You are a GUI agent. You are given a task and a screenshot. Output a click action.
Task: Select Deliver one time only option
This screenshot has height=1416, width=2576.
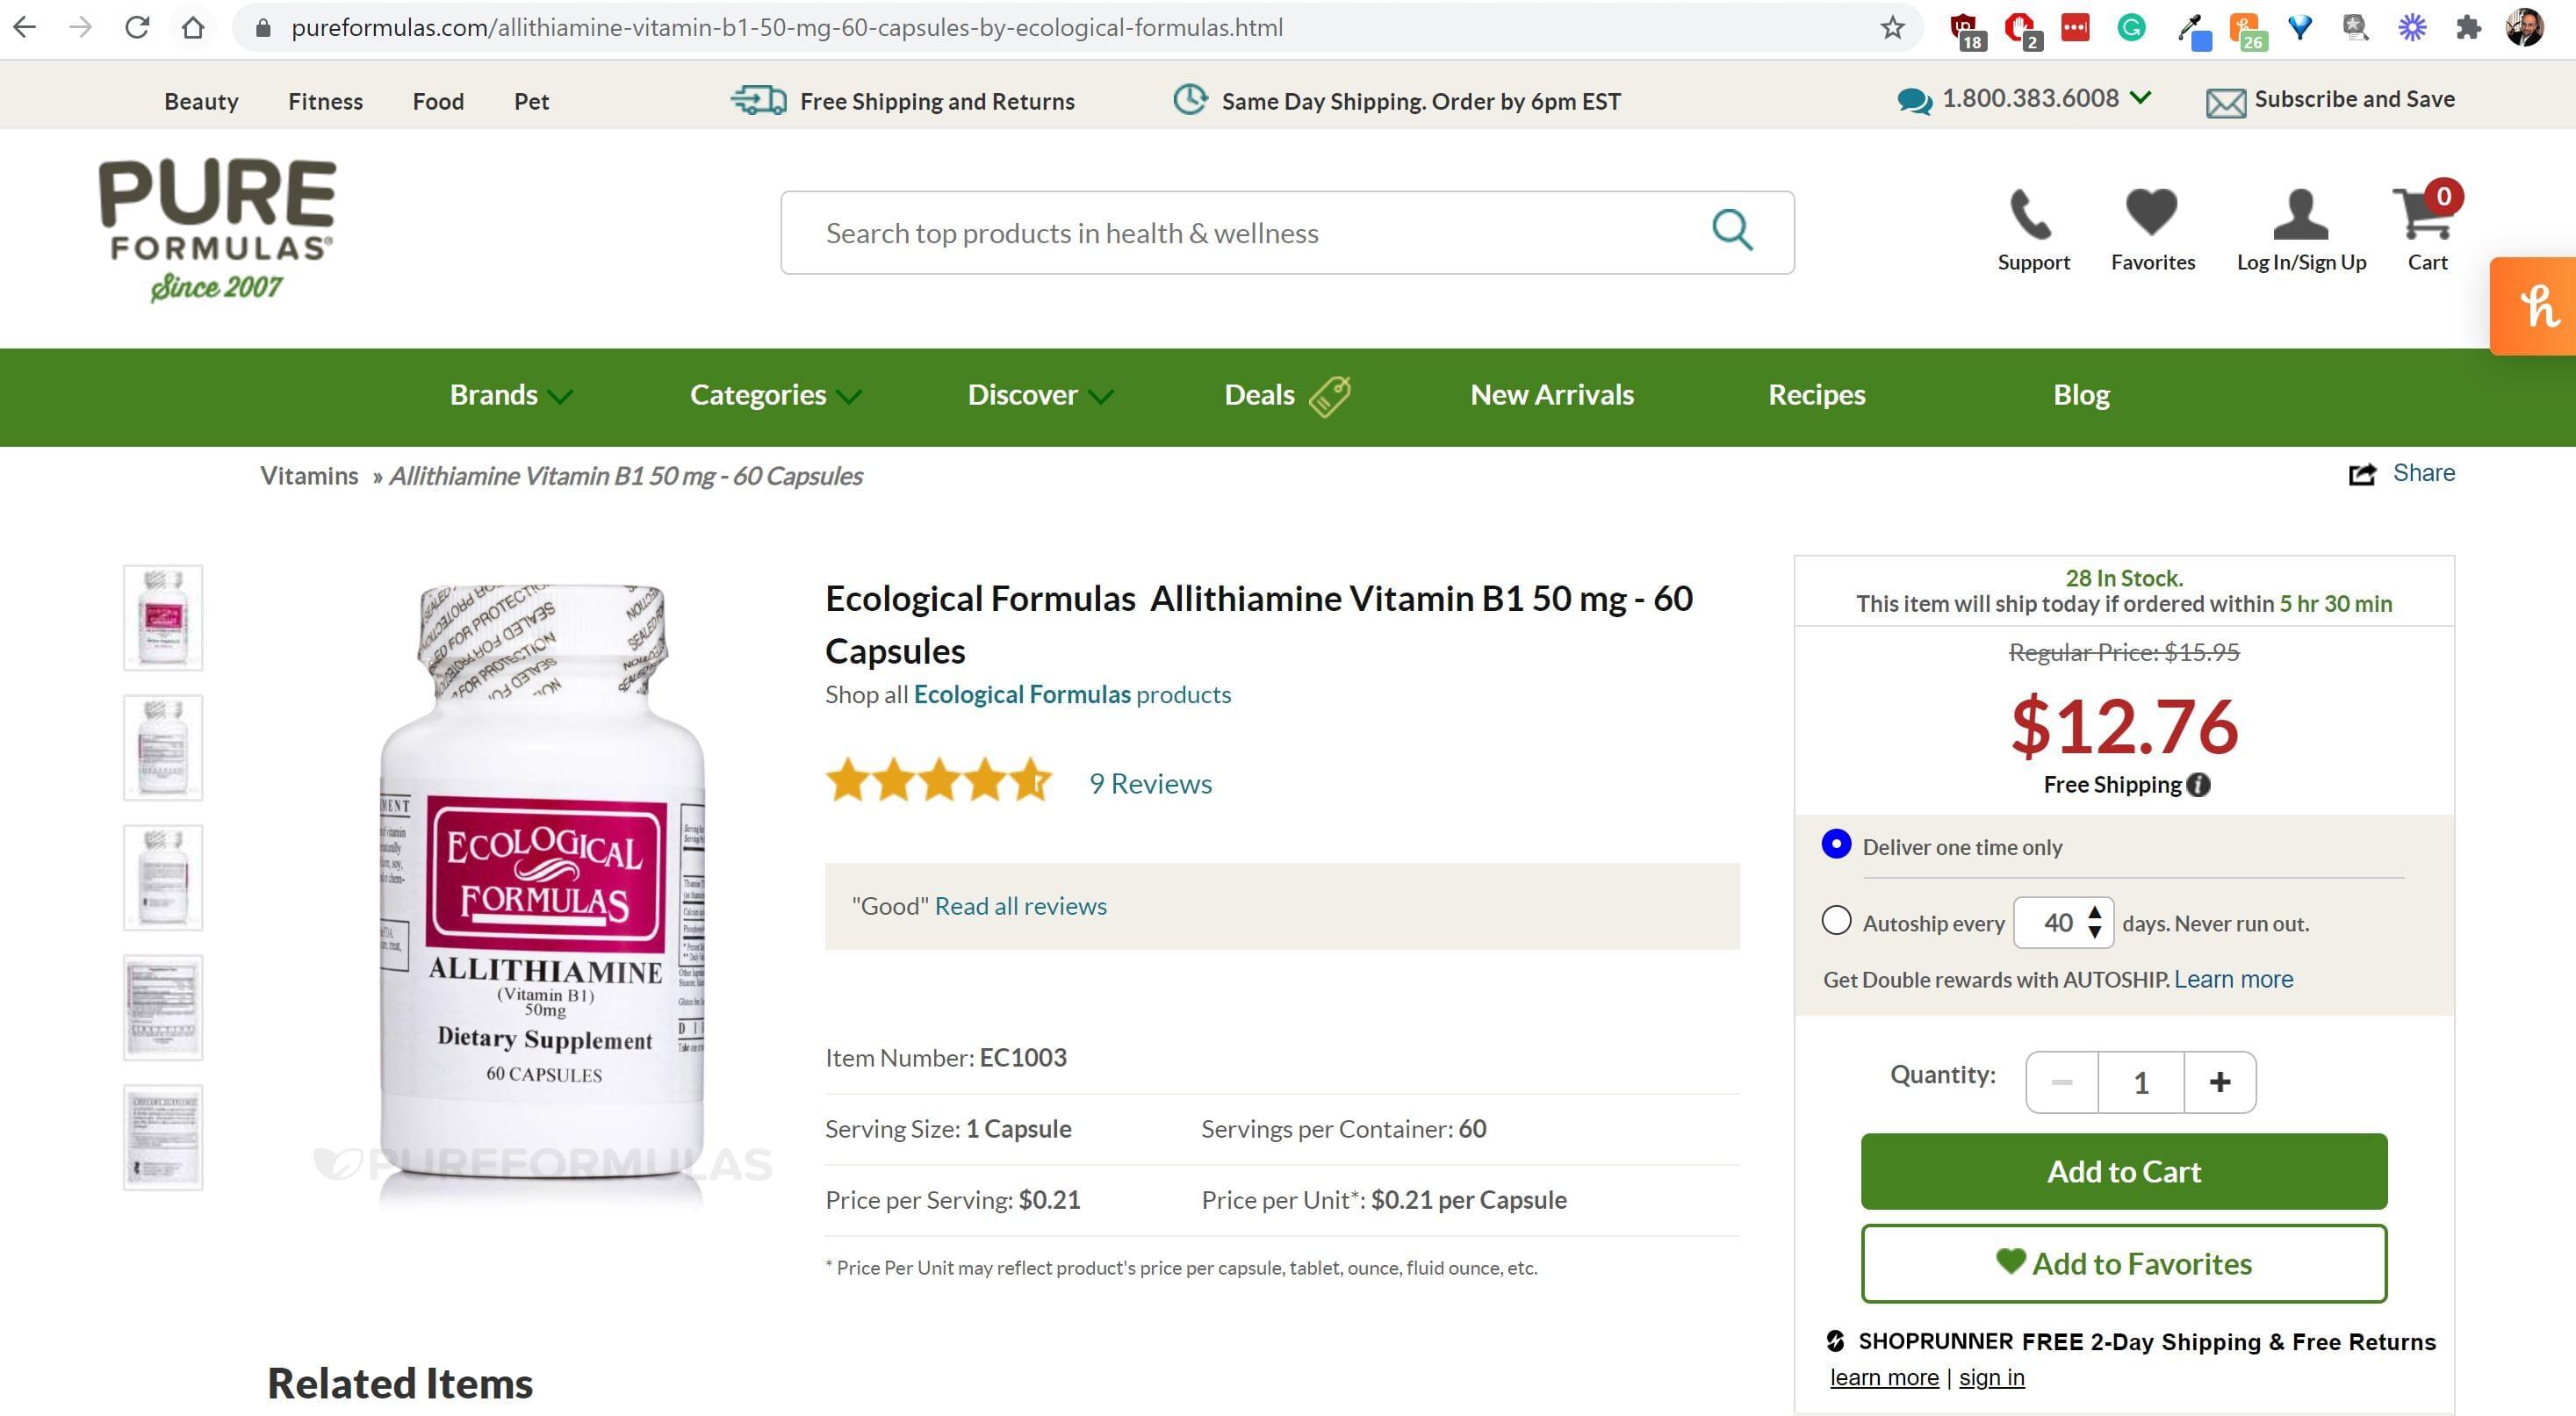pos(1836,844)
